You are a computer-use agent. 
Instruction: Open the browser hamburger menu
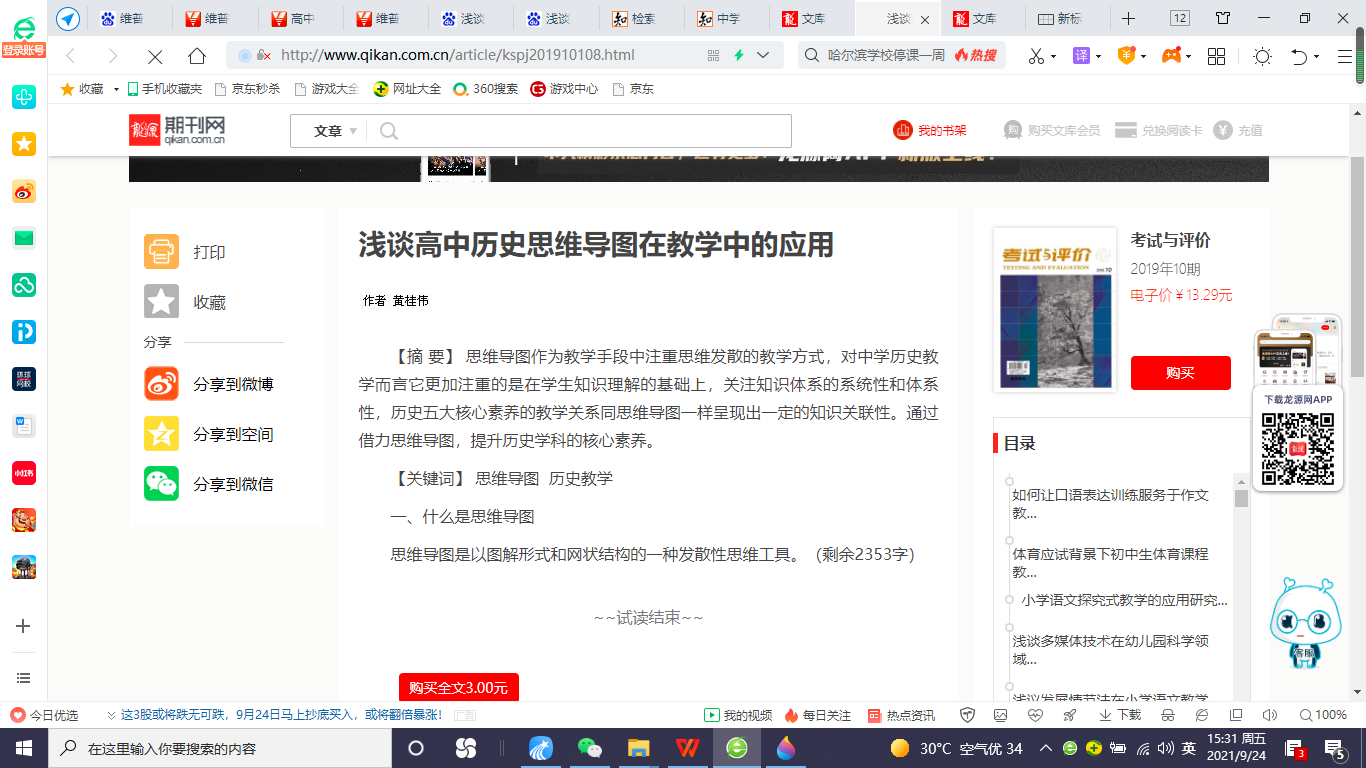coord(1345,56)
